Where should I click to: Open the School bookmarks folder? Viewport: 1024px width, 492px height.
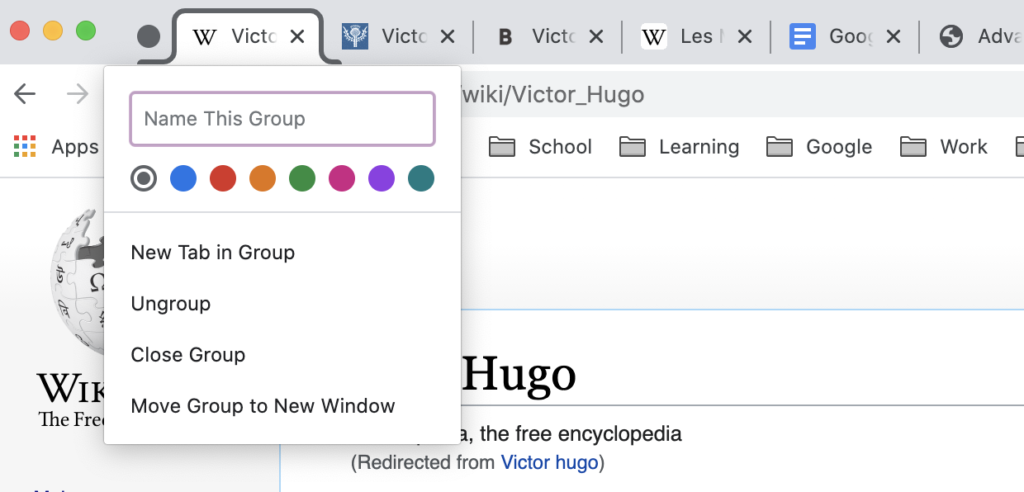click(541, 147)
